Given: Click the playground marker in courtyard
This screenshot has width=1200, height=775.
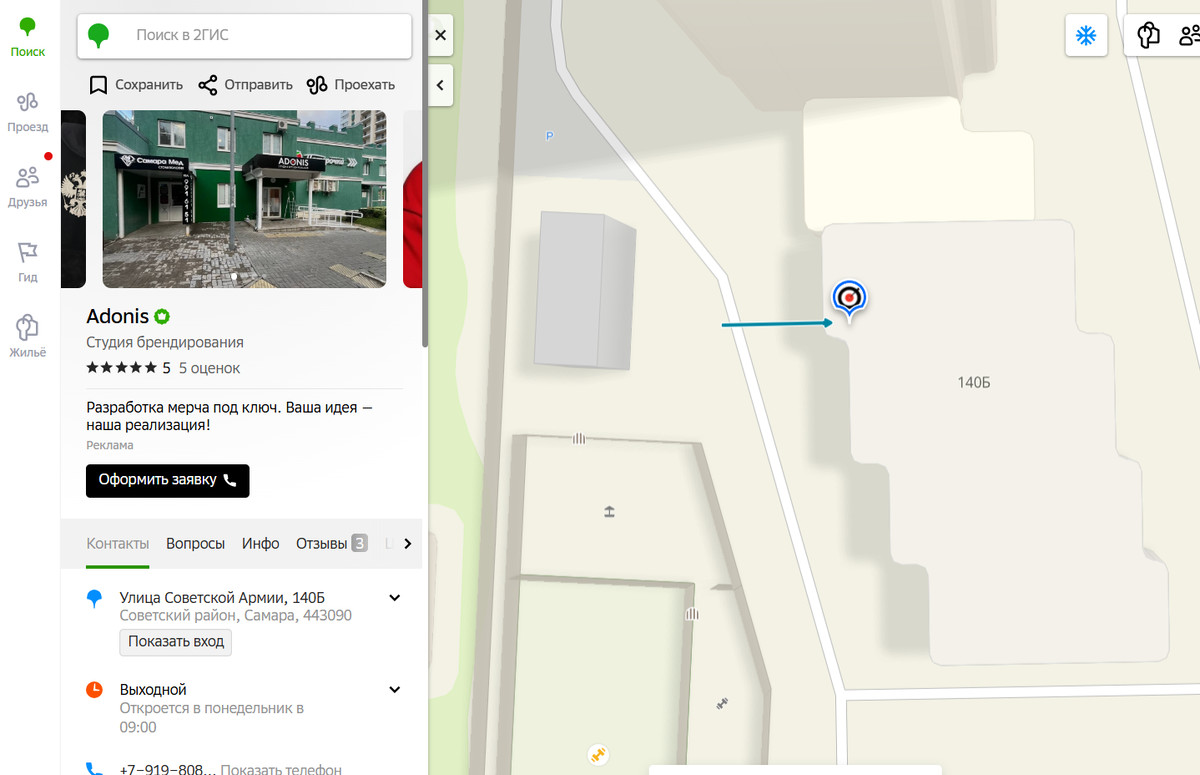Looking at the screenshot, I should pyautogui.click(x=609, y=512).
